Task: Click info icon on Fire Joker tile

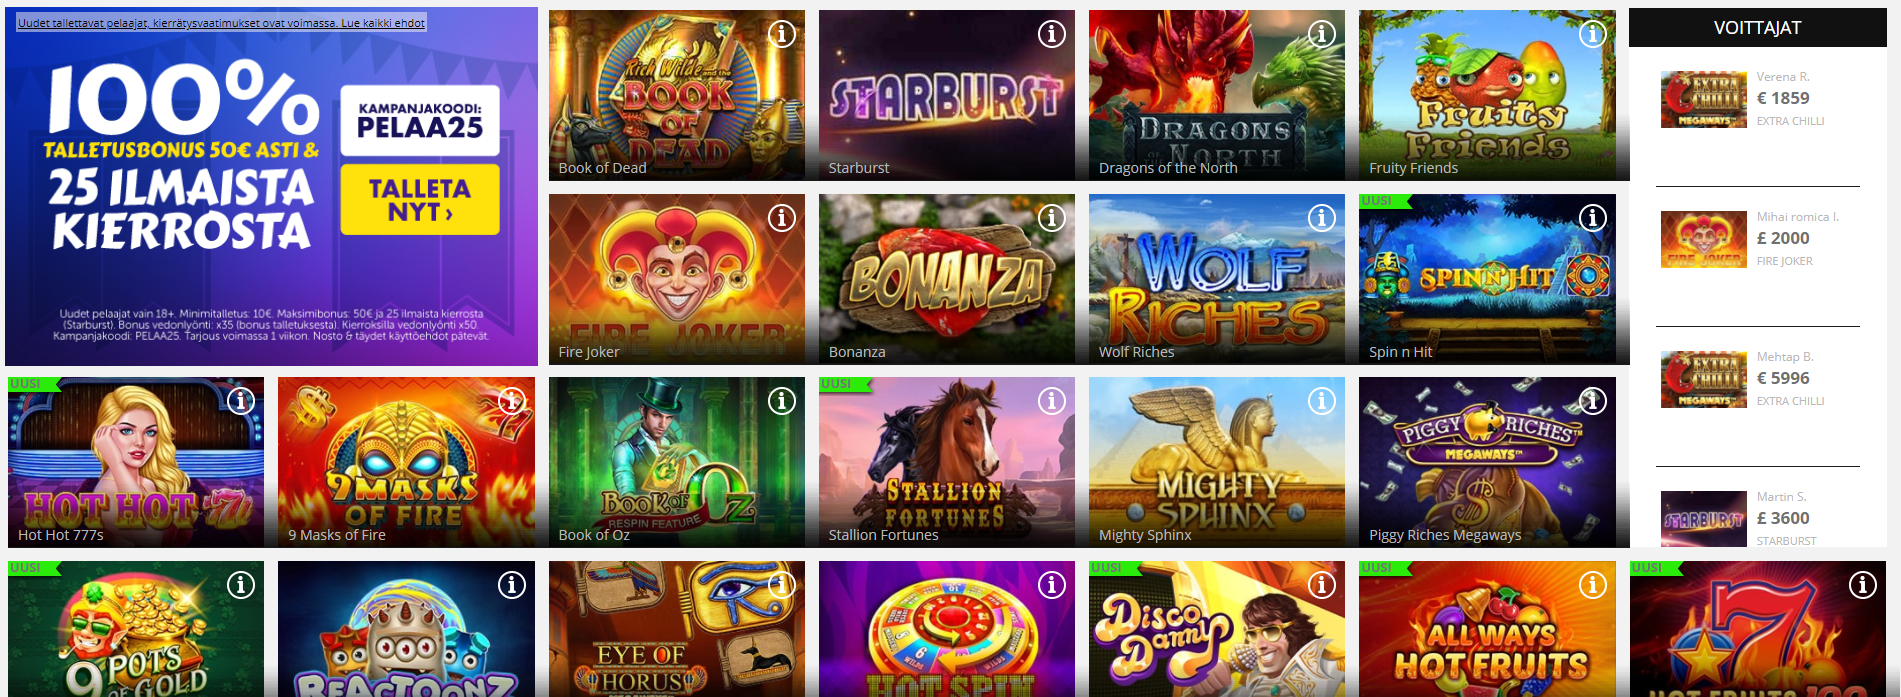Action: 781,218
